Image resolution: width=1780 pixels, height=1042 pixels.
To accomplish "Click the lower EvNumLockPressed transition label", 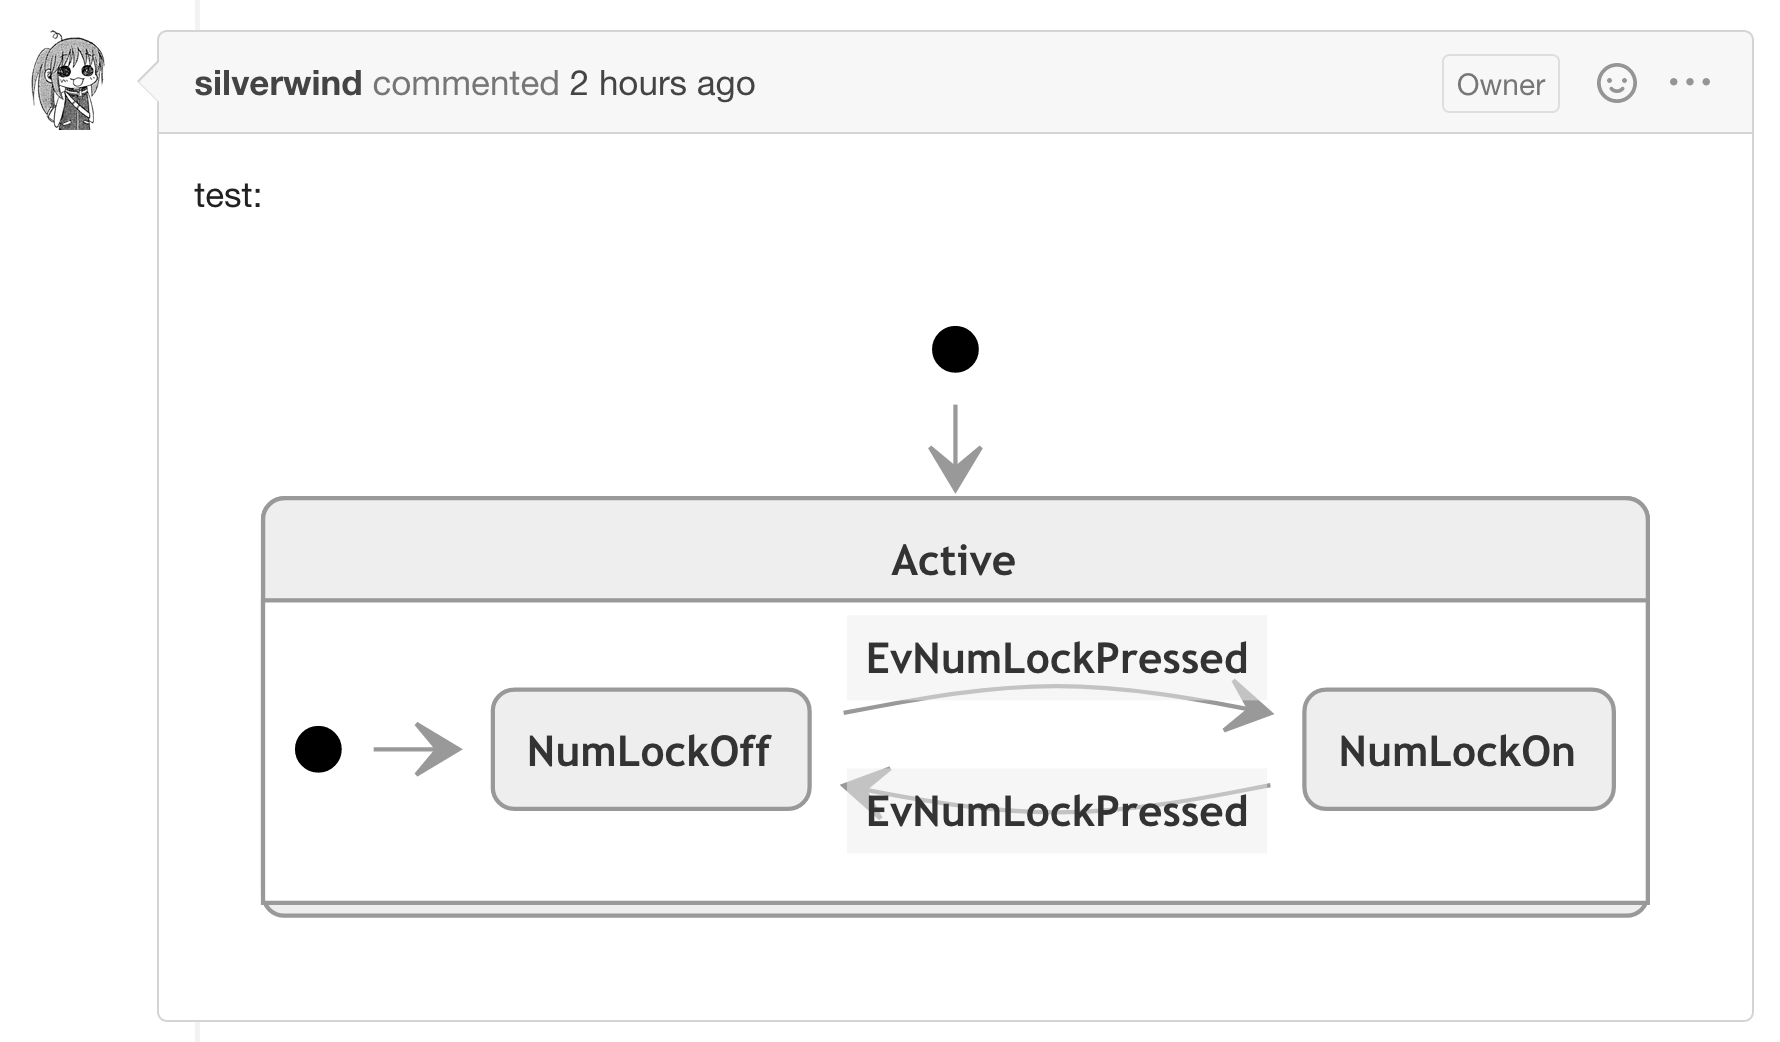I will coord(1056,811).
